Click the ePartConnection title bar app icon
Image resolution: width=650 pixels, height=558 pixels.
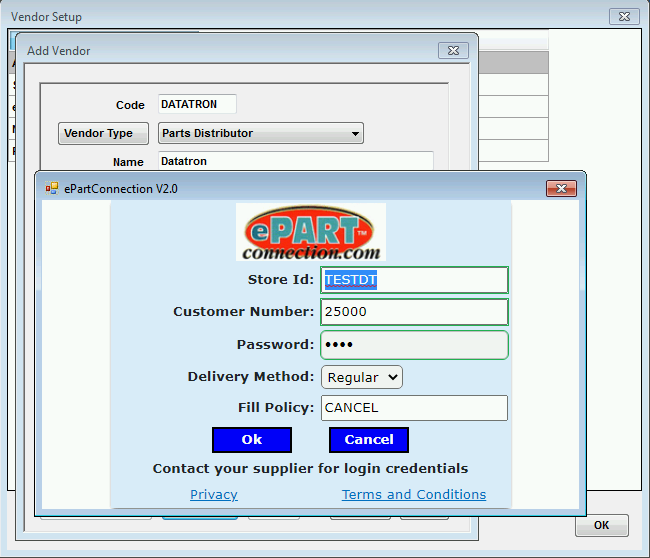52,188
